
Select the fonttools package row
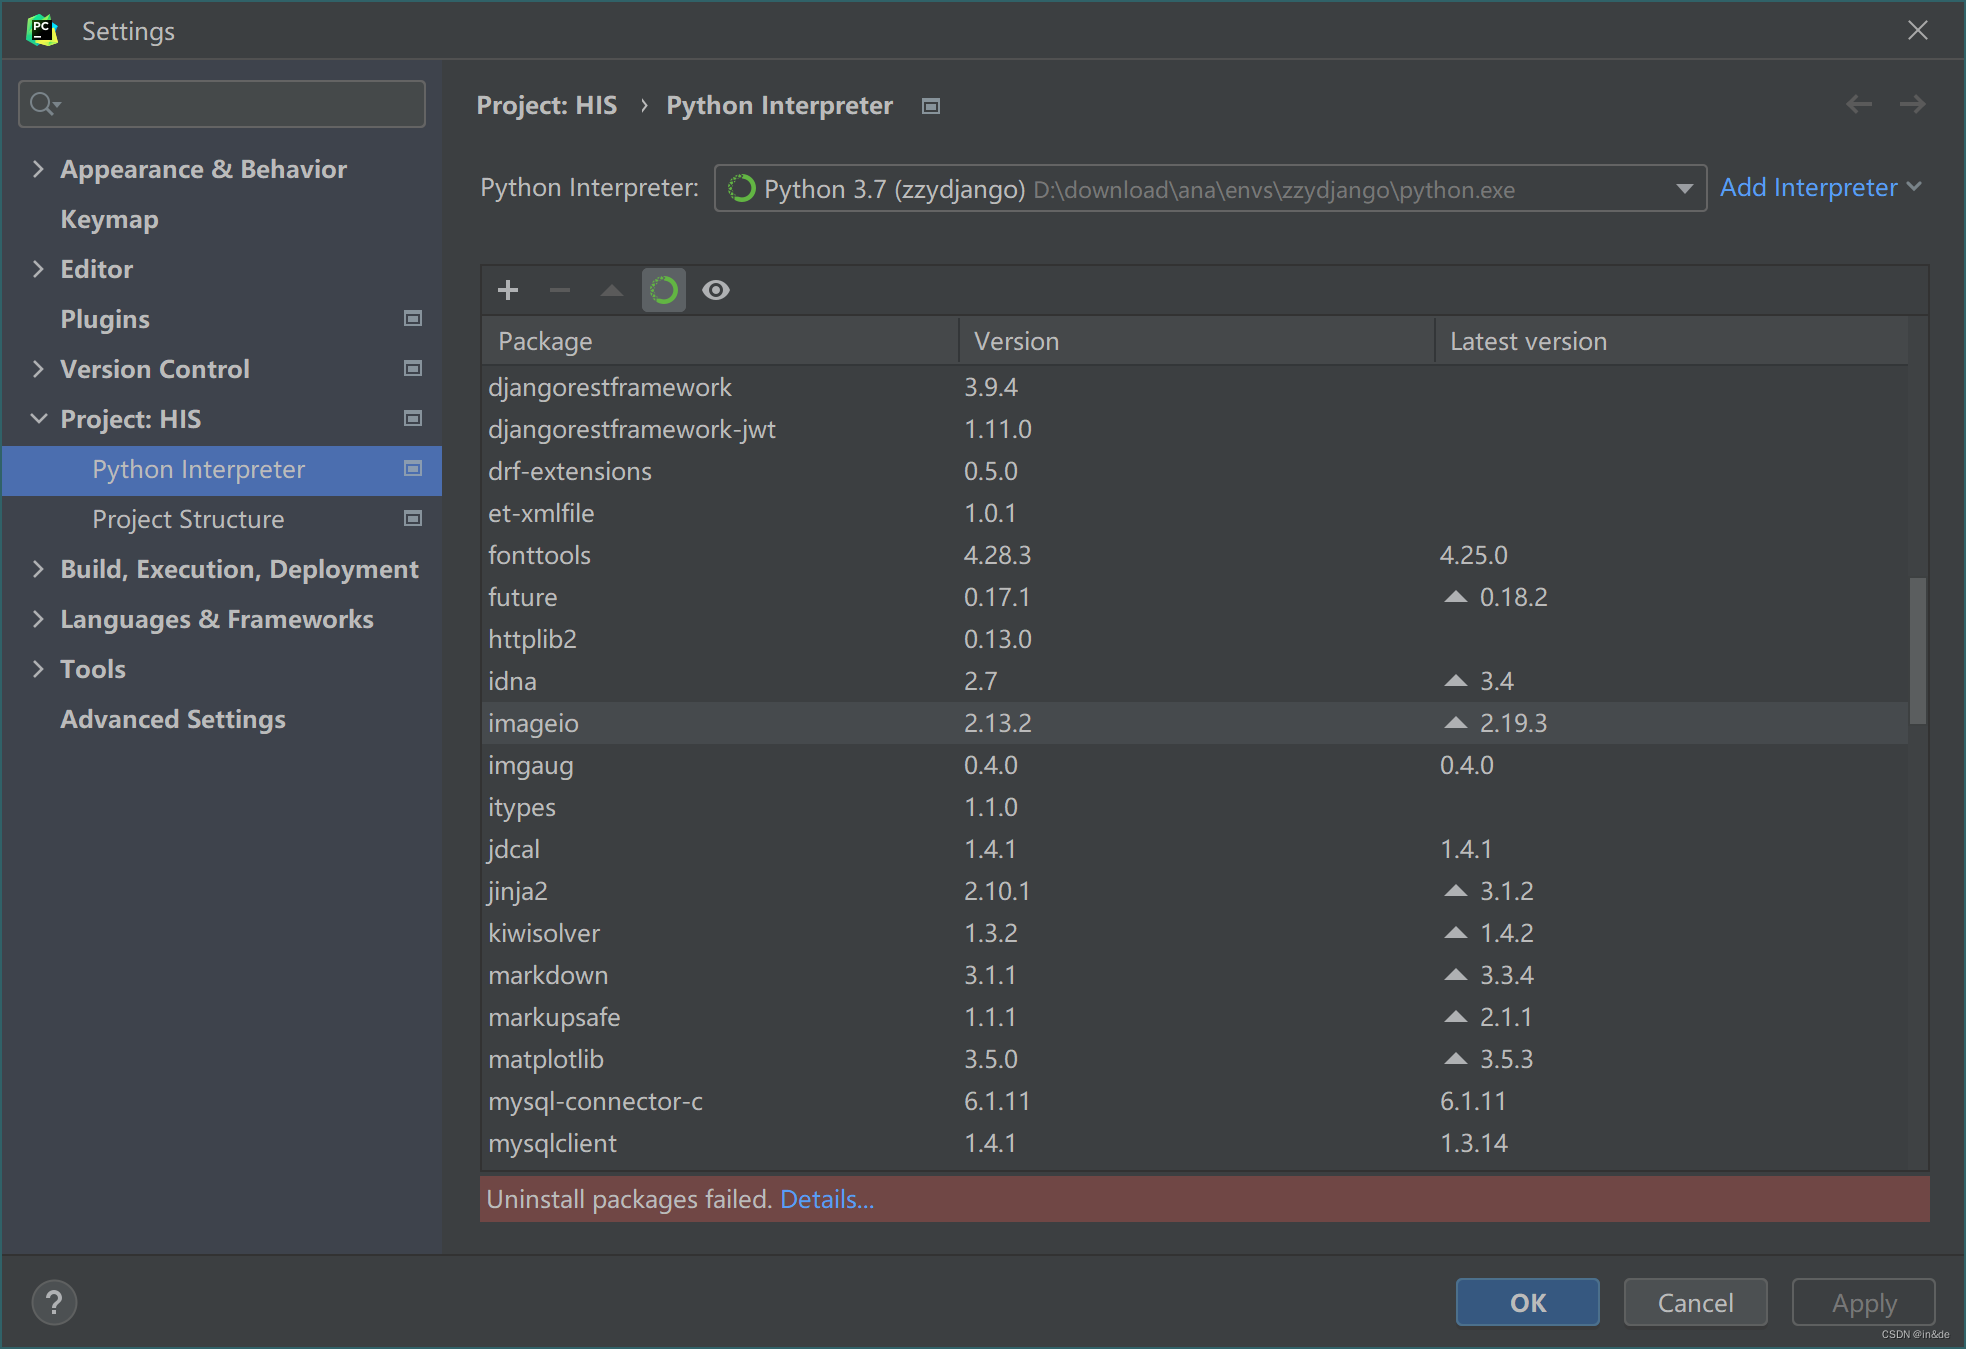1195,555
